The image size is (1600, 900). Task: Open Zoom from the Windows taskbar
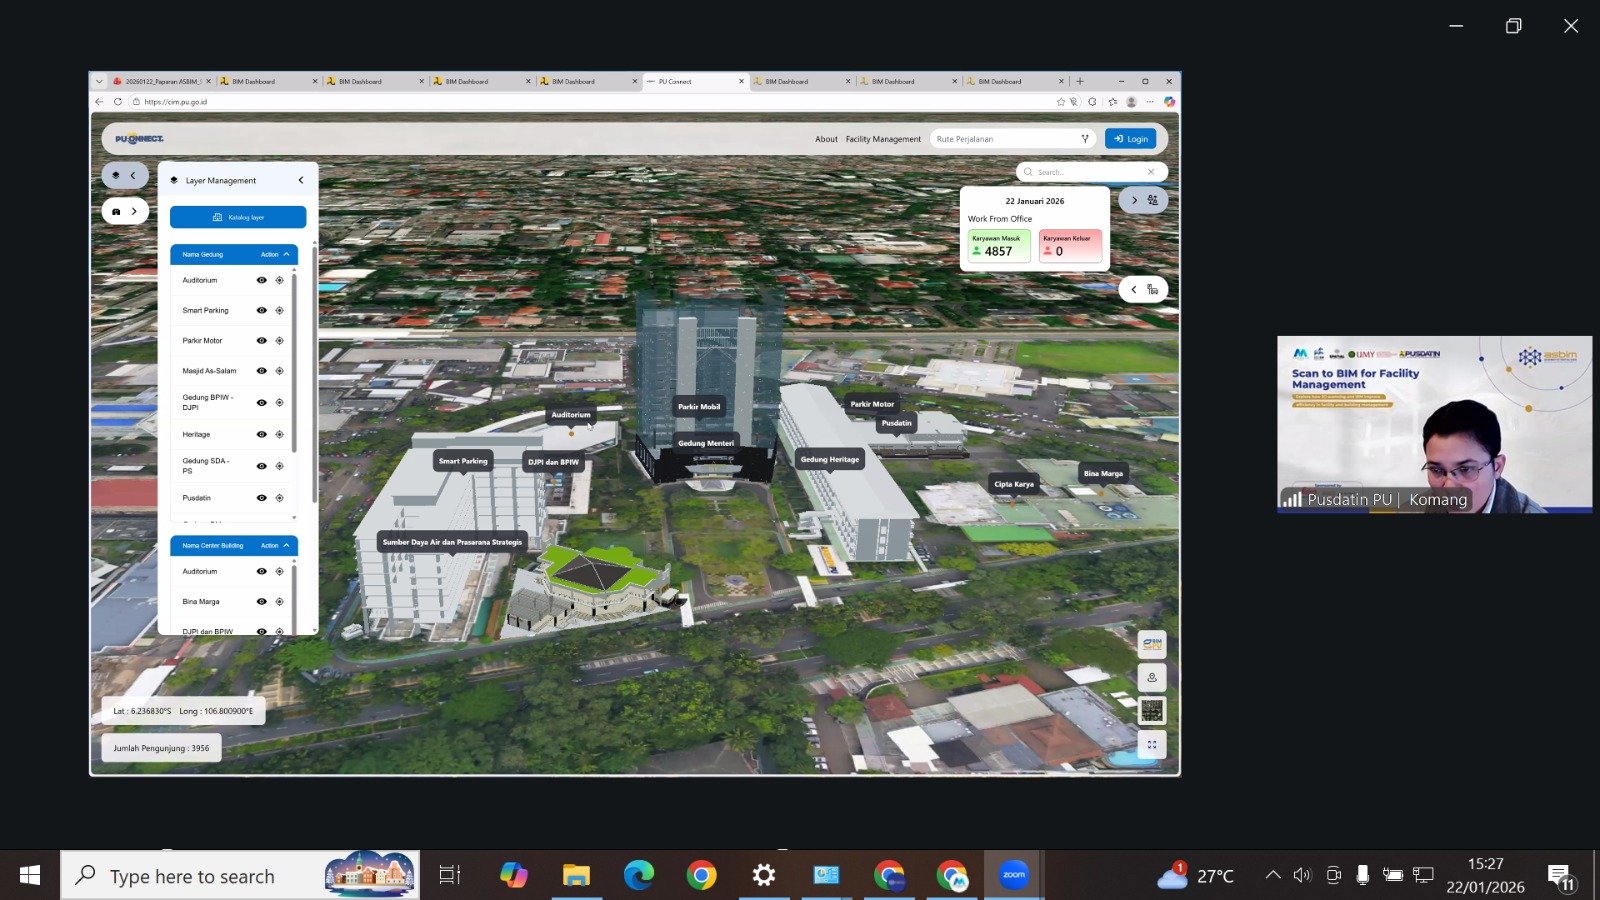1014,876
